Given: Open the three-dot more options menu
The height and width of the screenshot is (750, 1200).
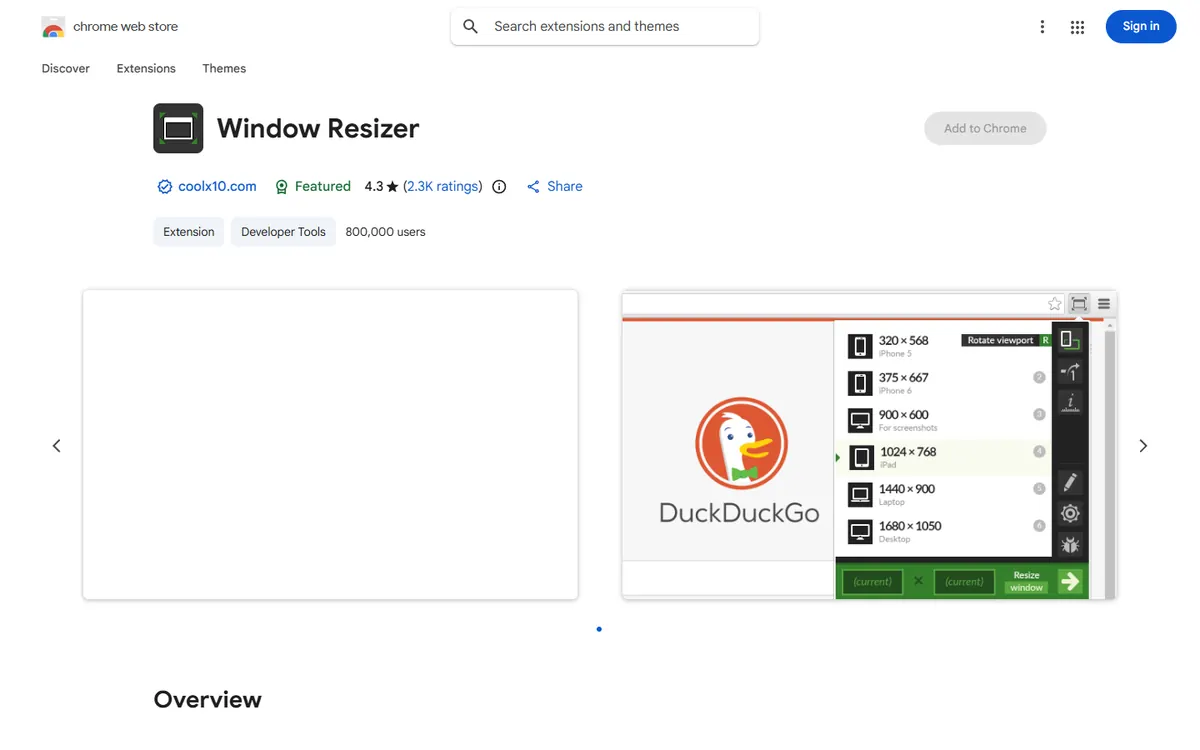Looking at the screenshot, I should point(1042,27).
